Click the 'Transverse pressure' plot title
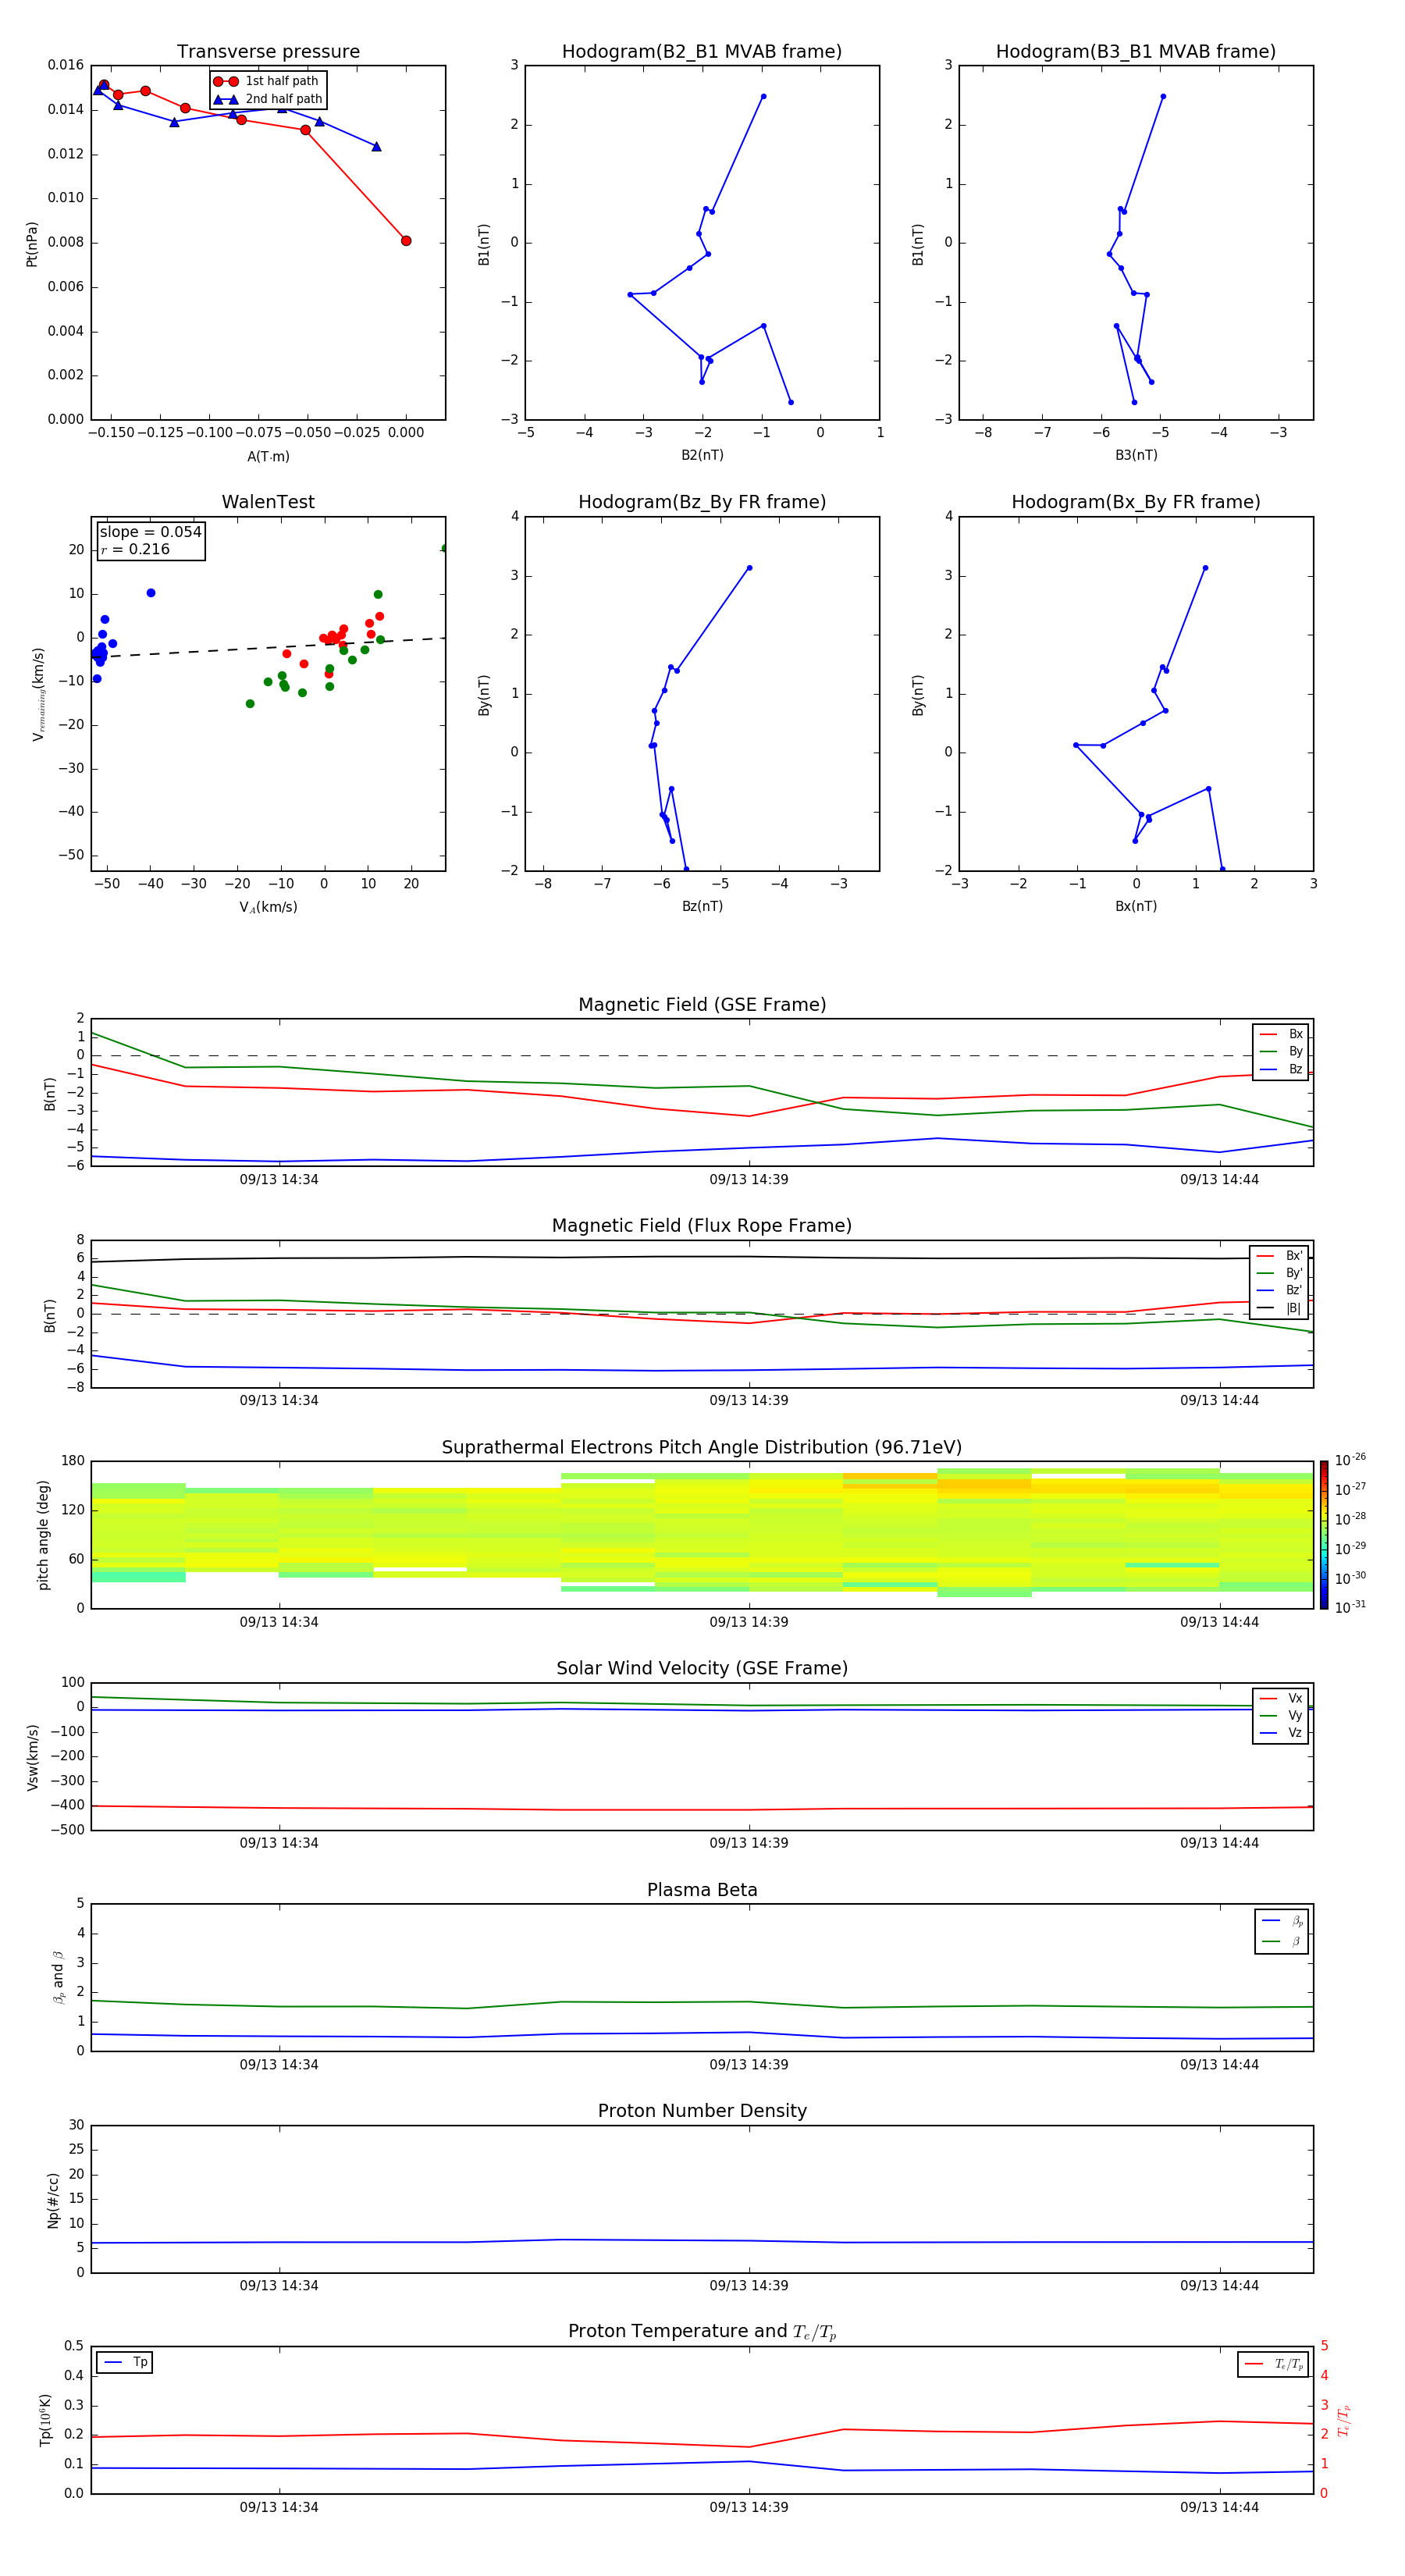This screenshot has width=1405, height=2576. click(x=268, y=52)
